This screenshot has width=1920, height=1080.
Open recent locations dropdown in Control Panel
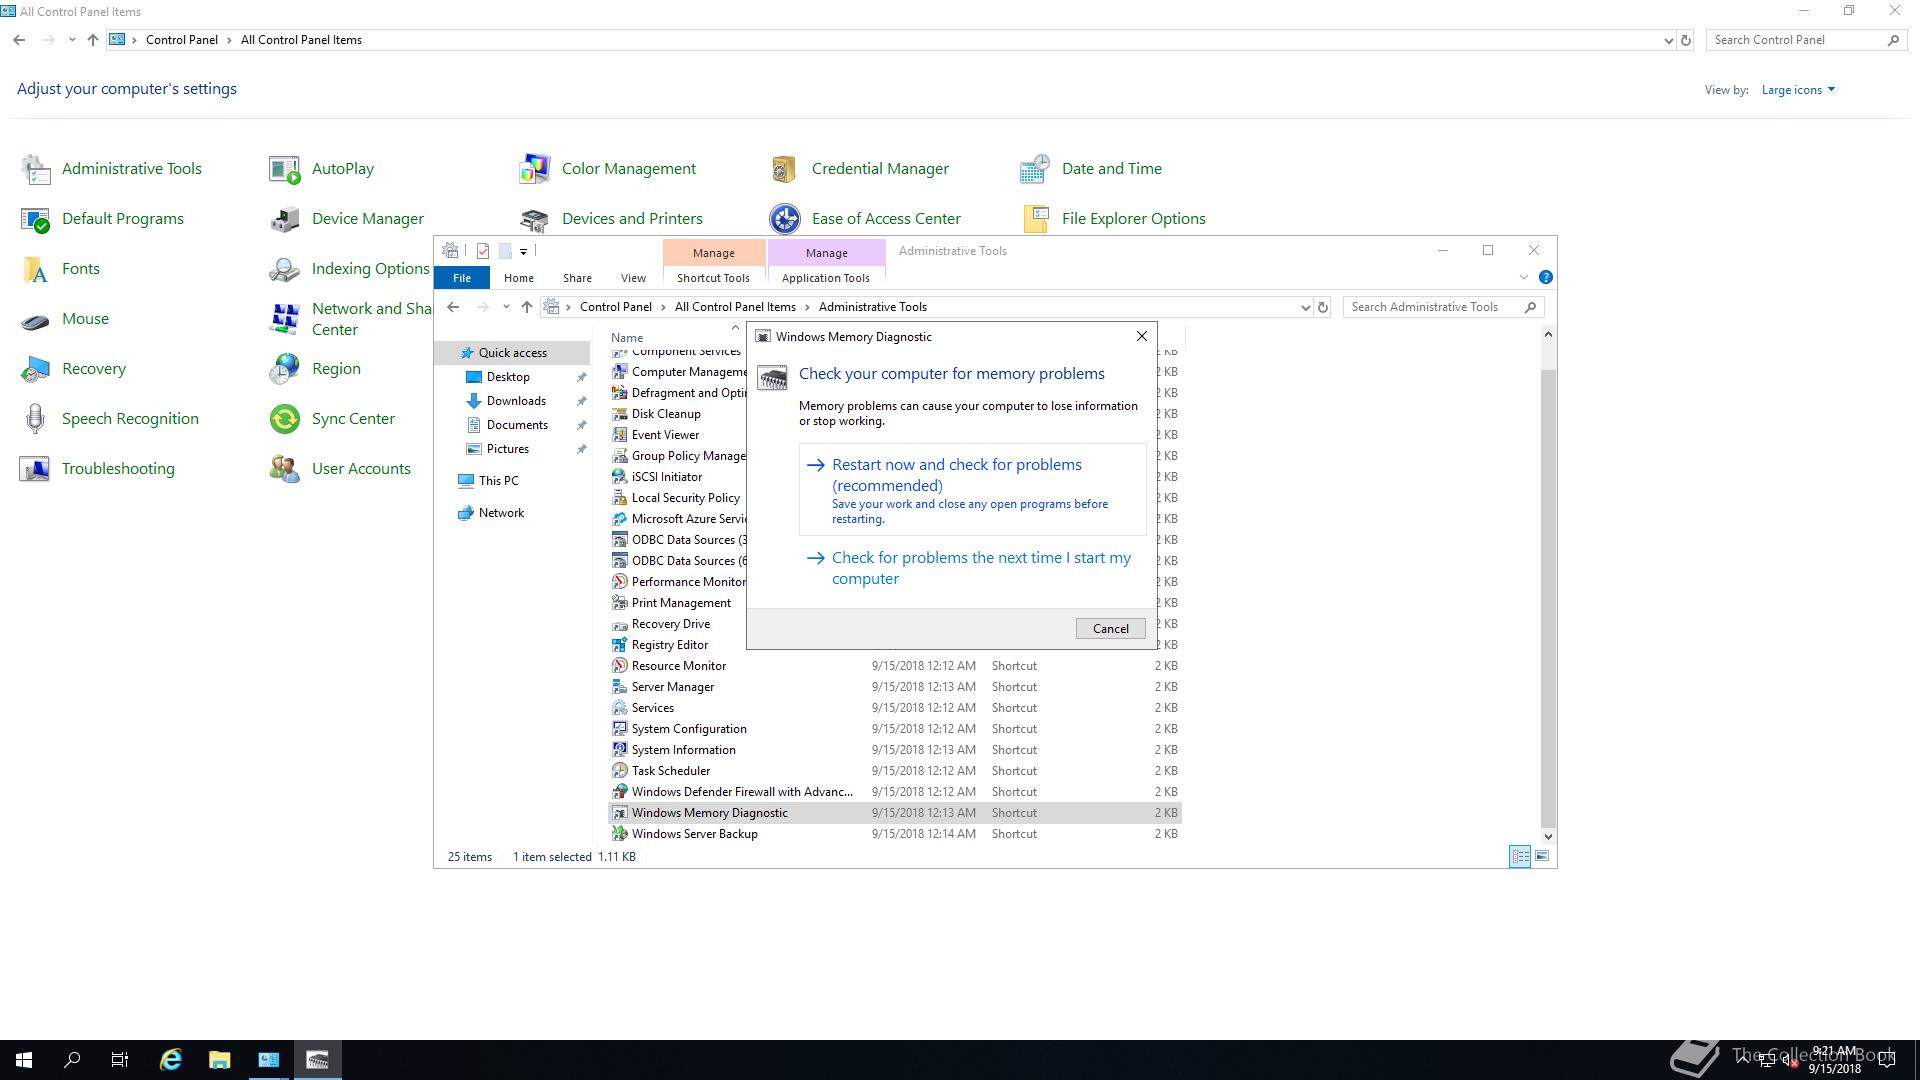[72, 40]
